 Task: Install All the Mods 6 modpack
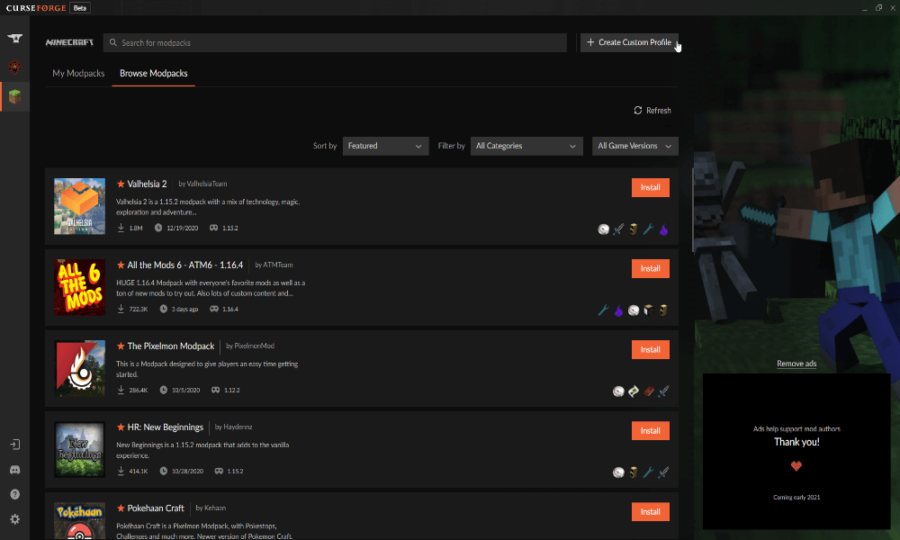(x=650, y=269)
